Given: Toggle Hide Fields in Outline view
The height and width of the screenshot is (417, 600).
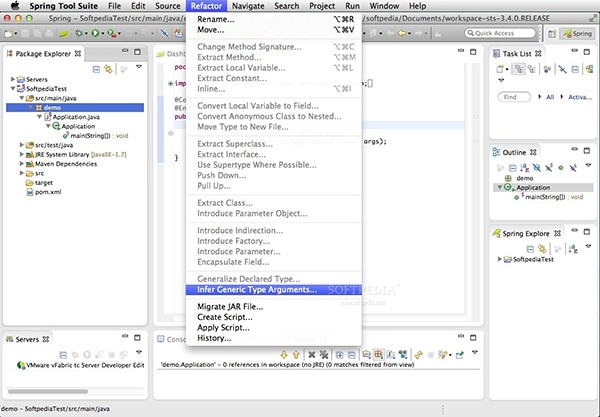Looking at the screenshot, I should (x=536, y=168).
